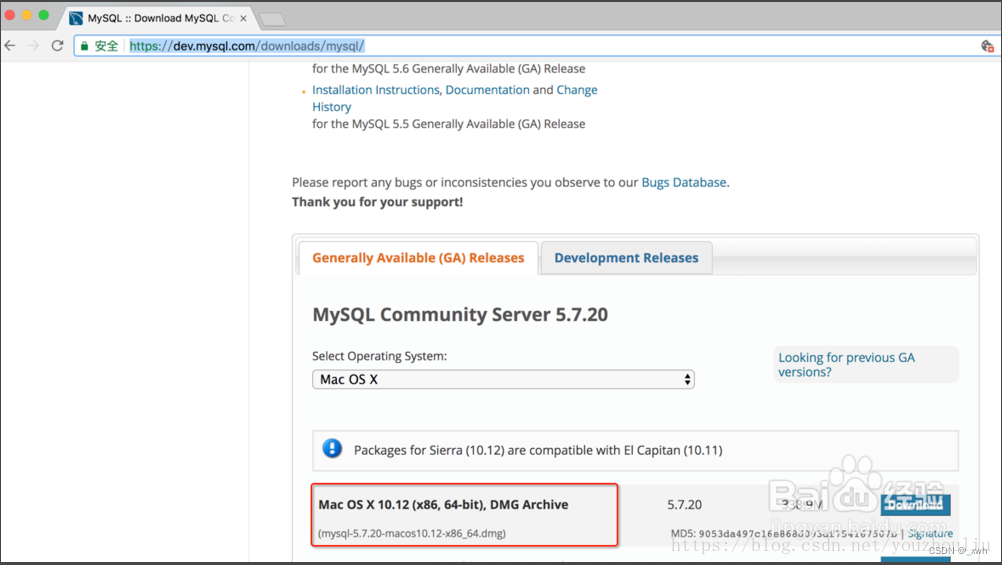Open the Bugs Database link

[684, 183]
